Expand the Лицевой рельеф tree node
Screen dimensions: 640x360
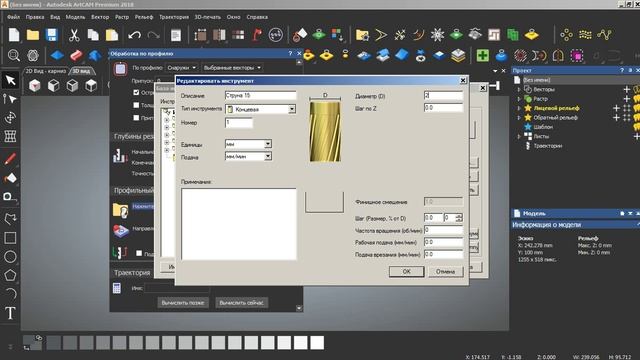coord(519,108)
